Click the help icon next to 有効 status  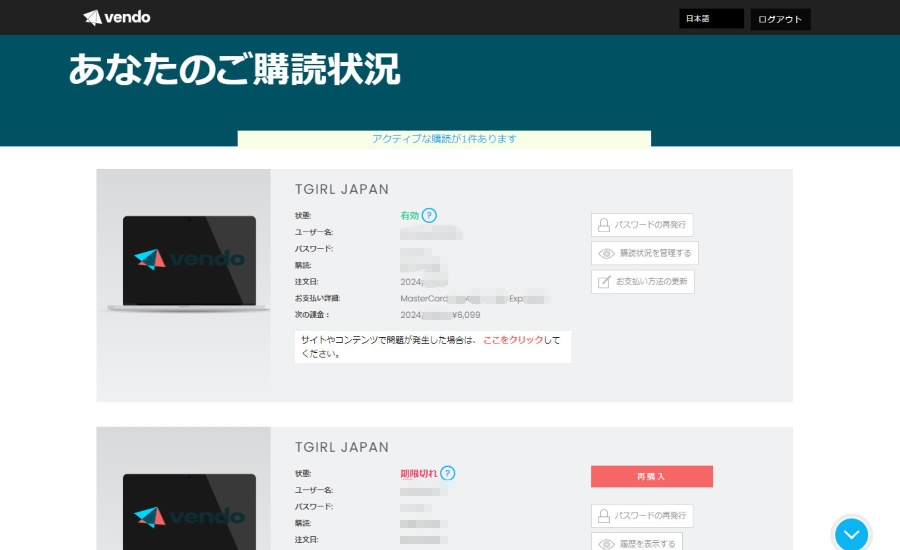[429, 215]
